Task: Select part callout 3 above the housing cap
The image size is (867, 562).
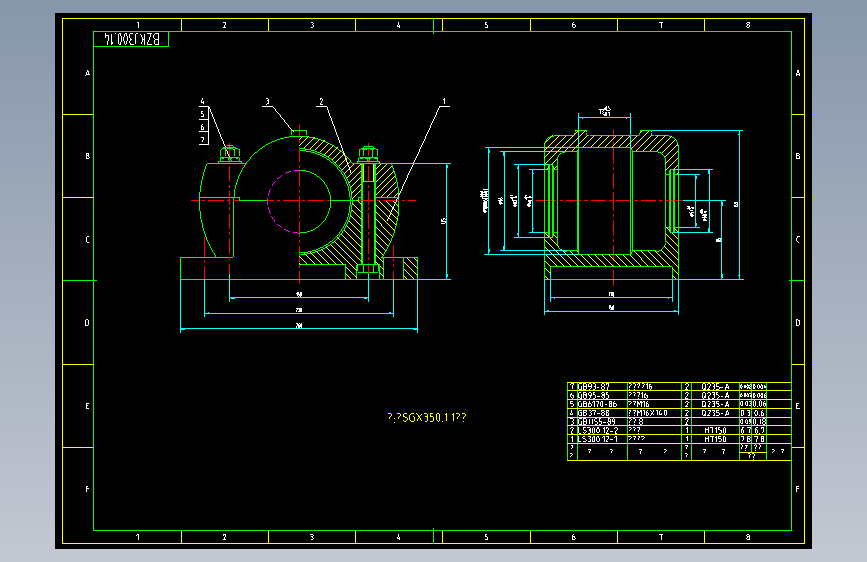Action: 268,102
